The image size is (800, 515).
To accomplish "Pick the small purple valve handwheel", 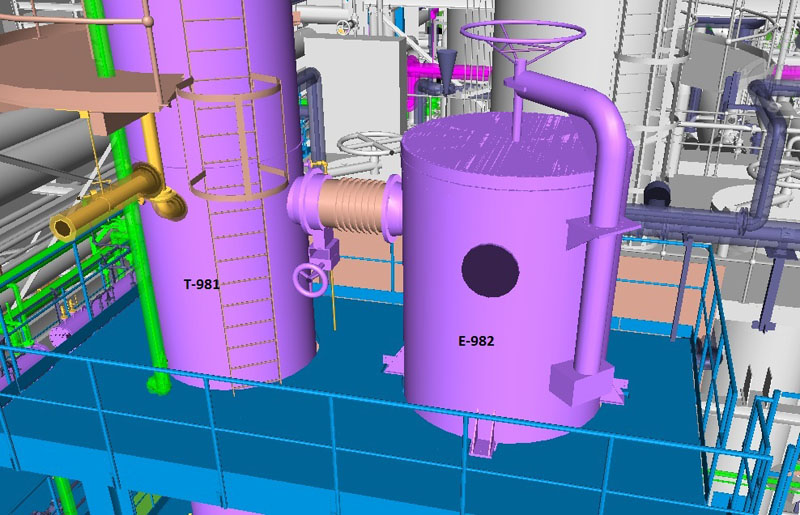I will [x=310, y=280].
